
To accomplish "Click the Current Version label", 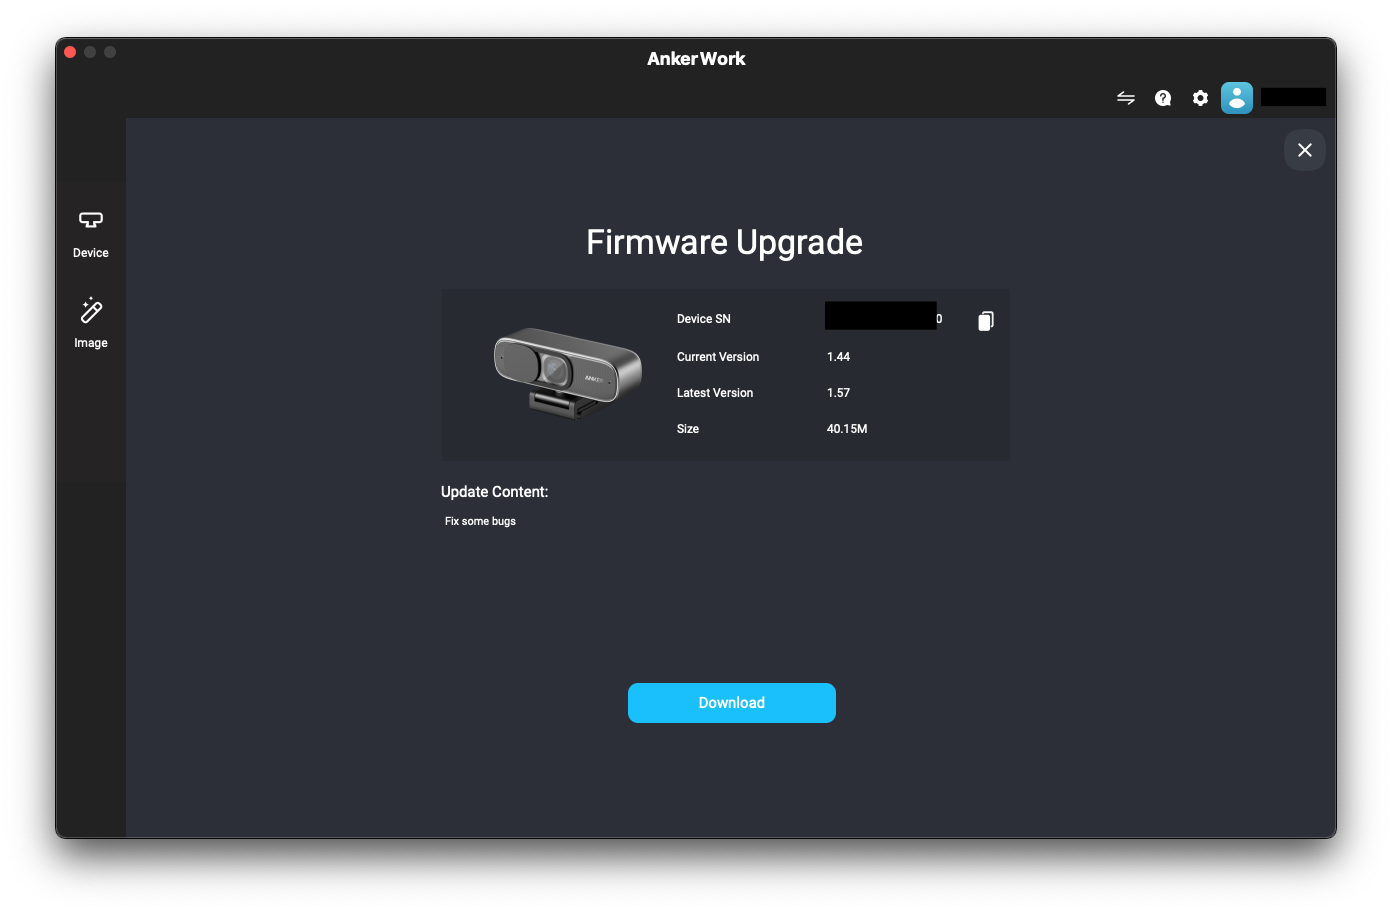I will point(718,357).
